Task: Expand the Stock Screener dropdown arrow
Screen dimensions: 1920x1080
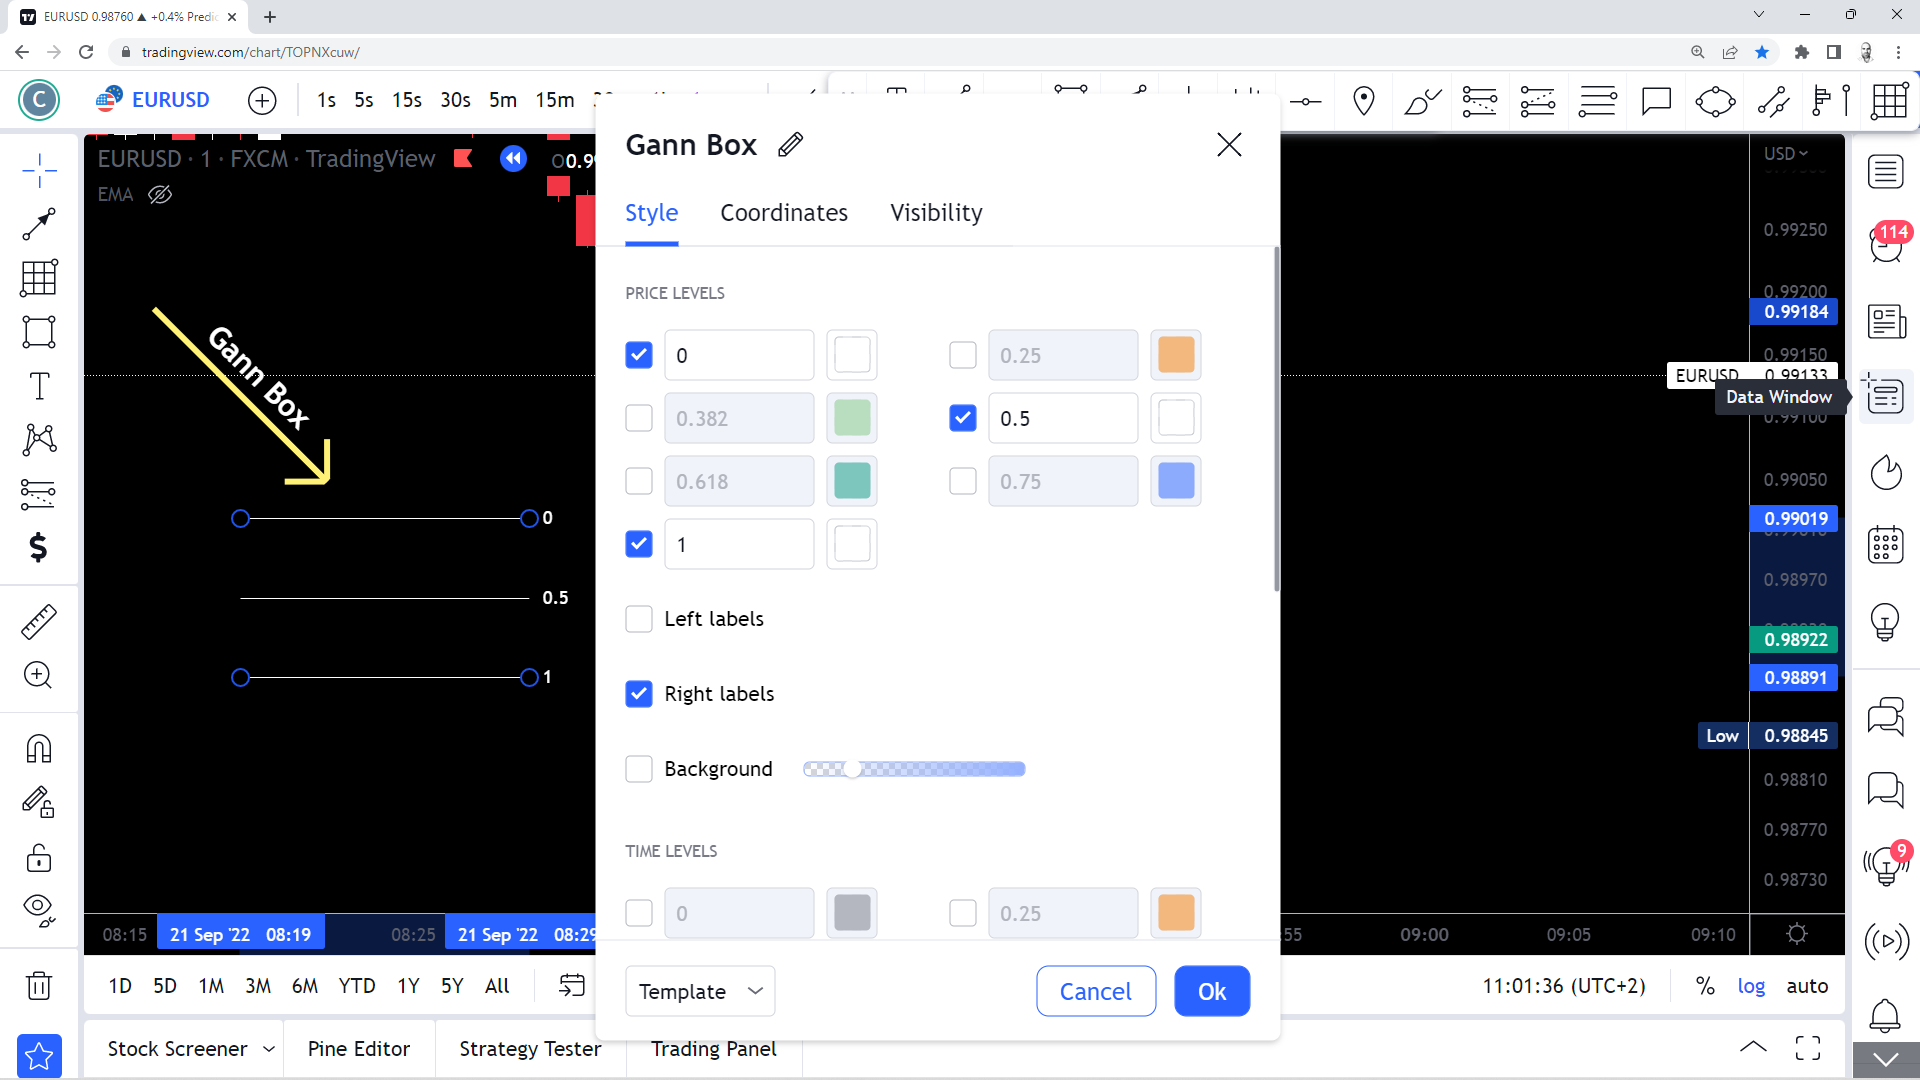Action: coord(268,1049)
